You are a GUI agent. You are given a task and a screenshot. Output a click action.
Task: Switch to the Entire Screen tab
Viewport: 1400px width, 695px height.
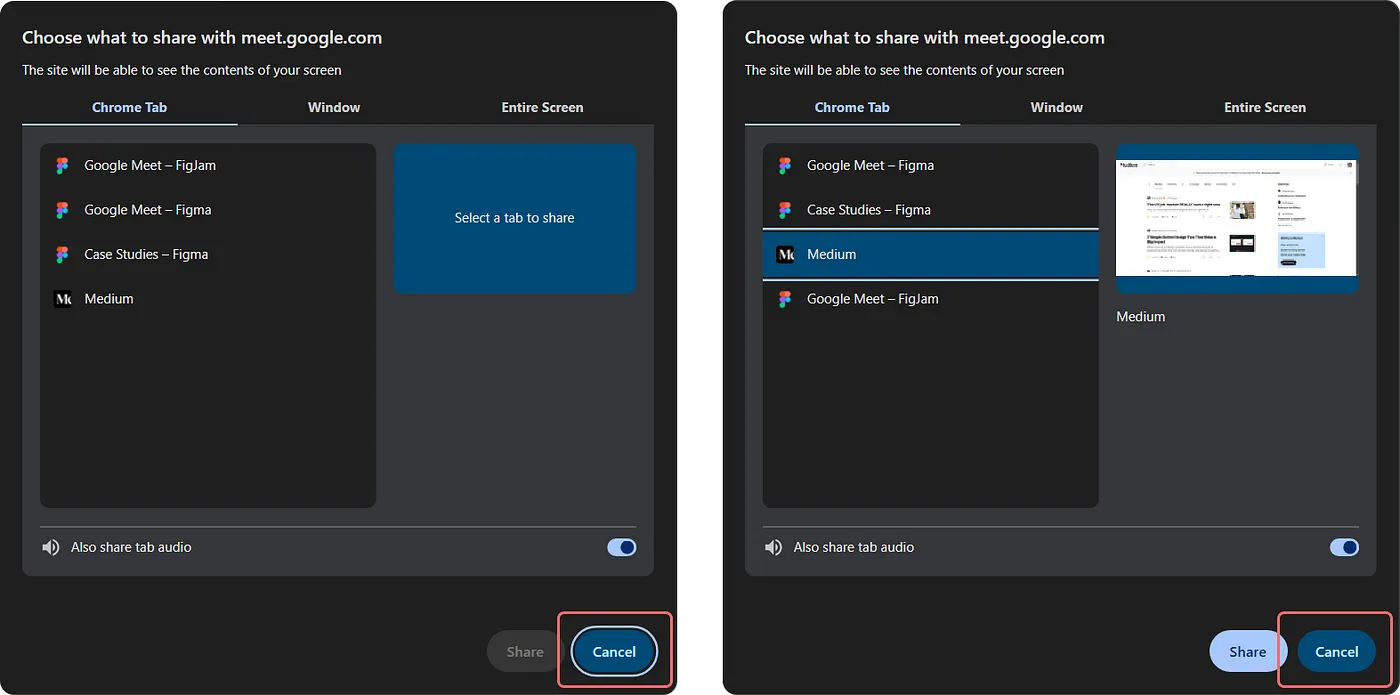542,107
